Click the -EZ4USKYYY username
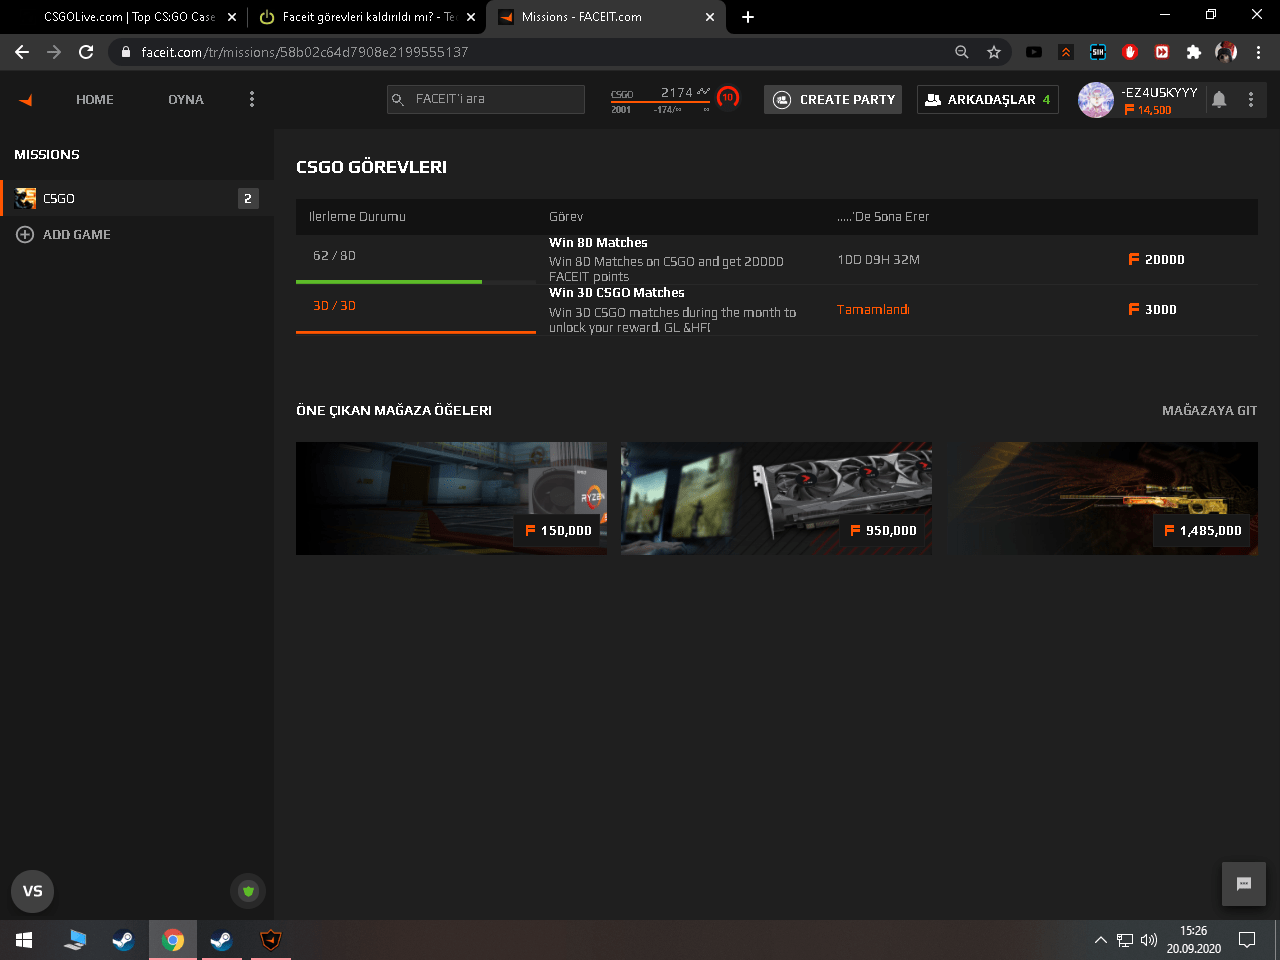Viewport: 1280px width, 960px height. pos(1160,92)
